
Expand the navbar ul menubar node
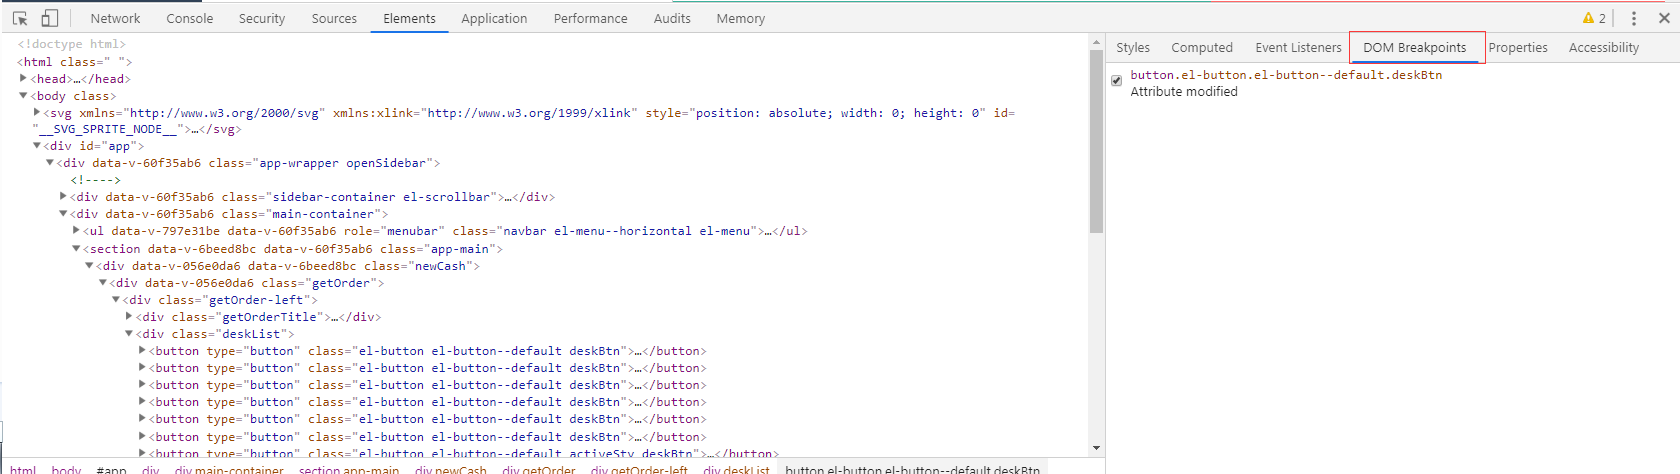(76, 230)
